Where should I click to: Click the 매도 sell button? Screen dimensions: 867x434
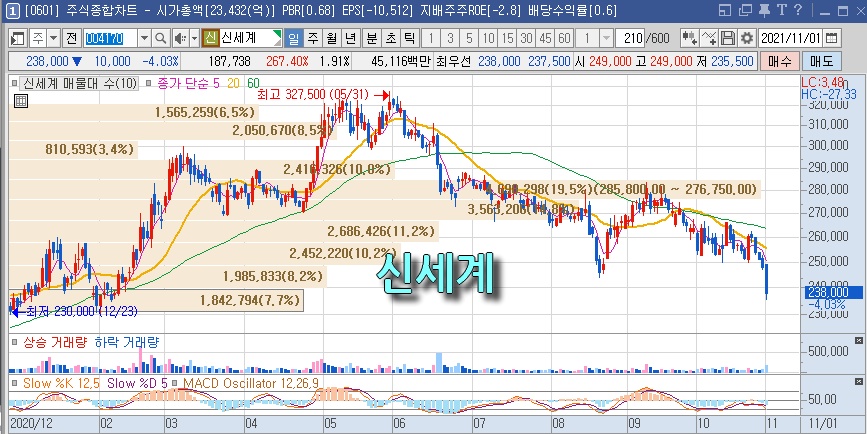822,61
